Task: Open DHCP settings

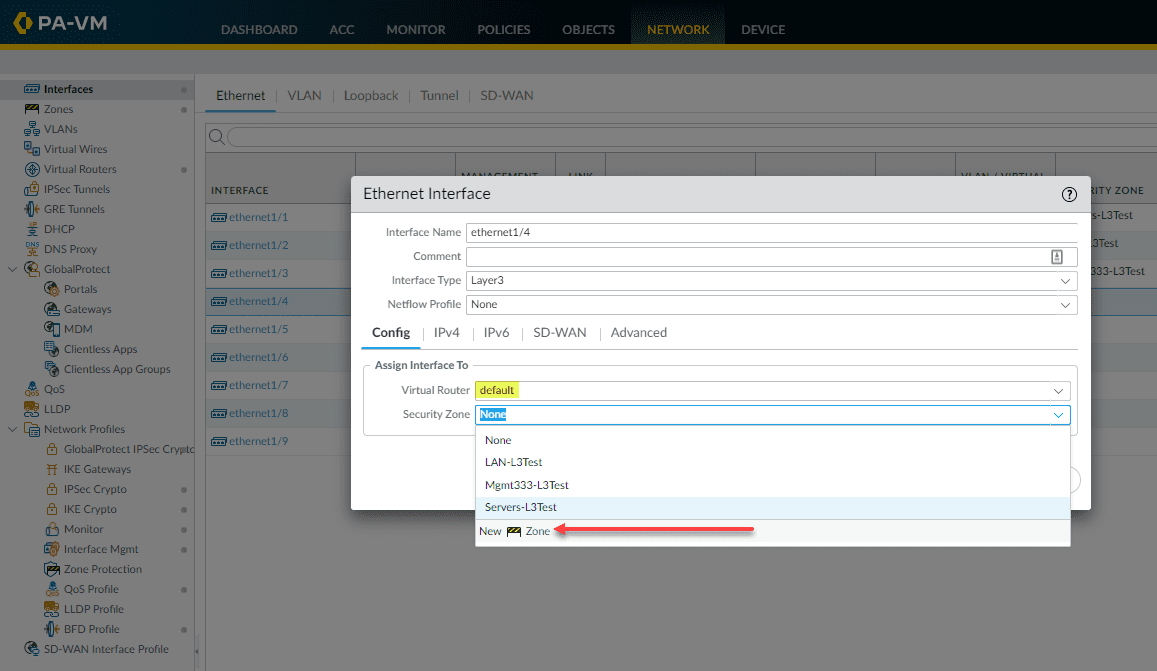Action: [56, 228]
